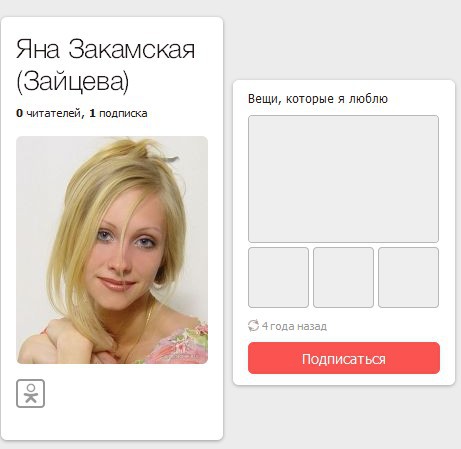This screenshot has height=449, width=461.
Task: Click the 4 года назад timestamp
Action: click(x=294, y=326)
